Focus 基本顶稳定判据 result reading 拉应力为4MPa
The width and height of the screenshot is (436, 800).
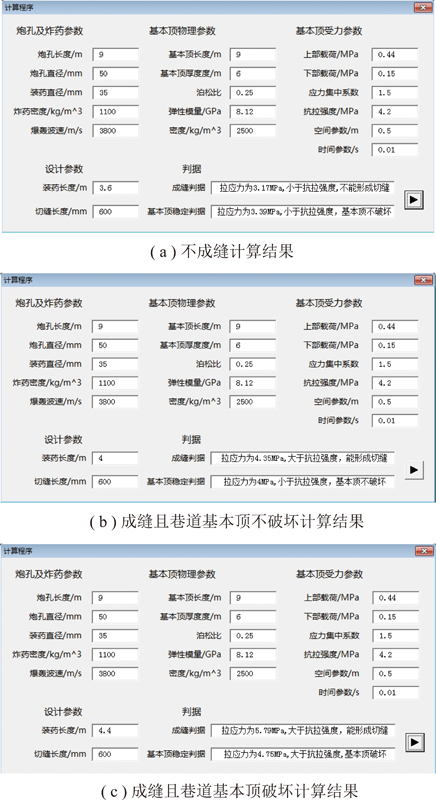click(x=302, y=482)
